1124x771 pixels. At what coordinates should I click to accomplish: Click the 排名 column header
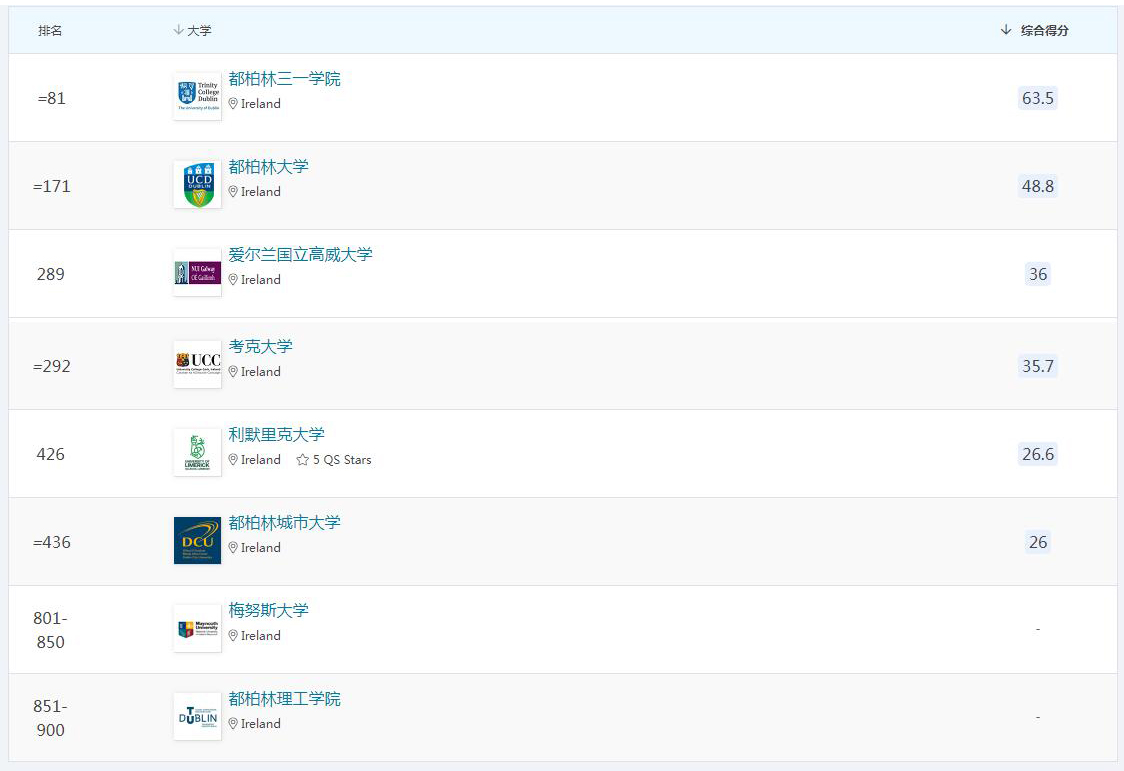50,31
